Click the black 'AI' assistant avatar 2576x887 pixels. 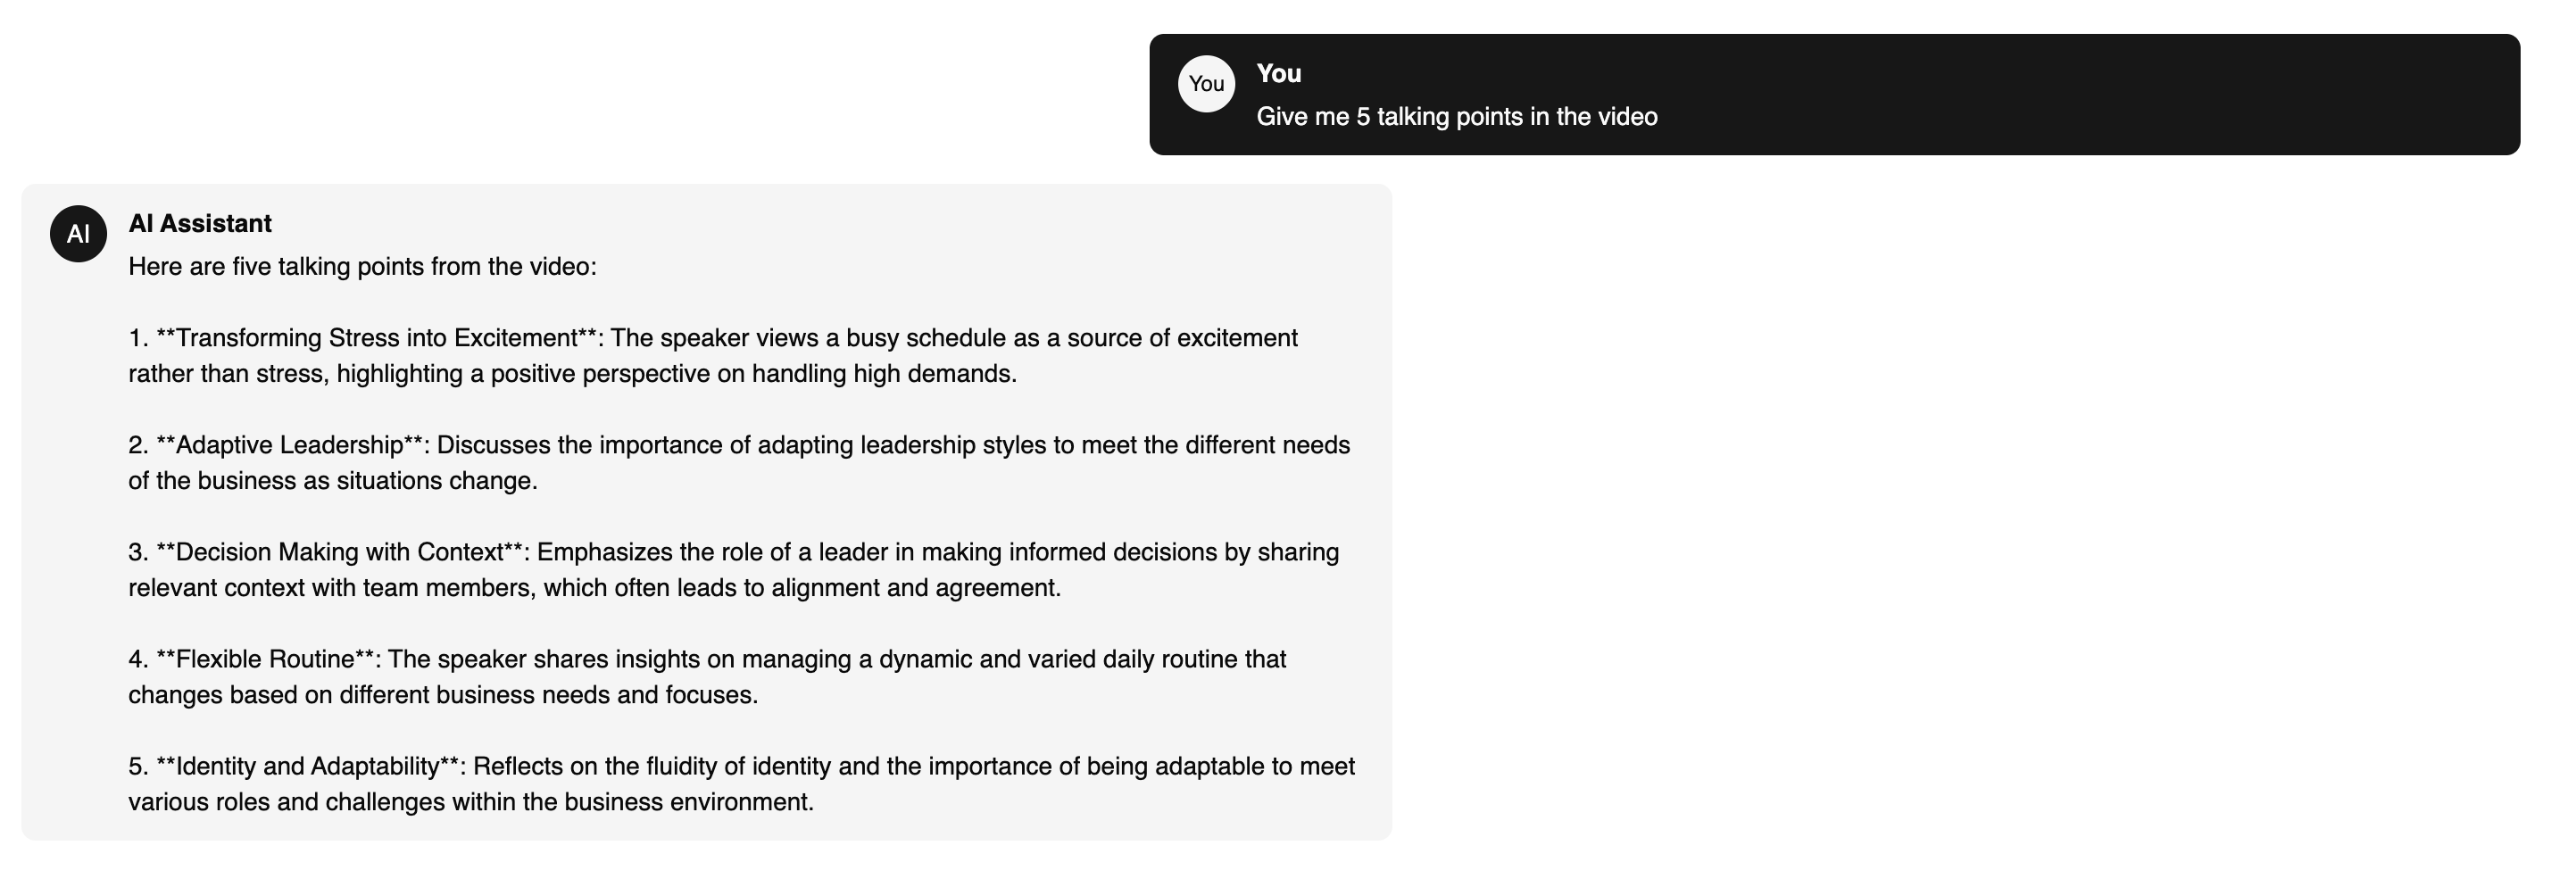78,234
